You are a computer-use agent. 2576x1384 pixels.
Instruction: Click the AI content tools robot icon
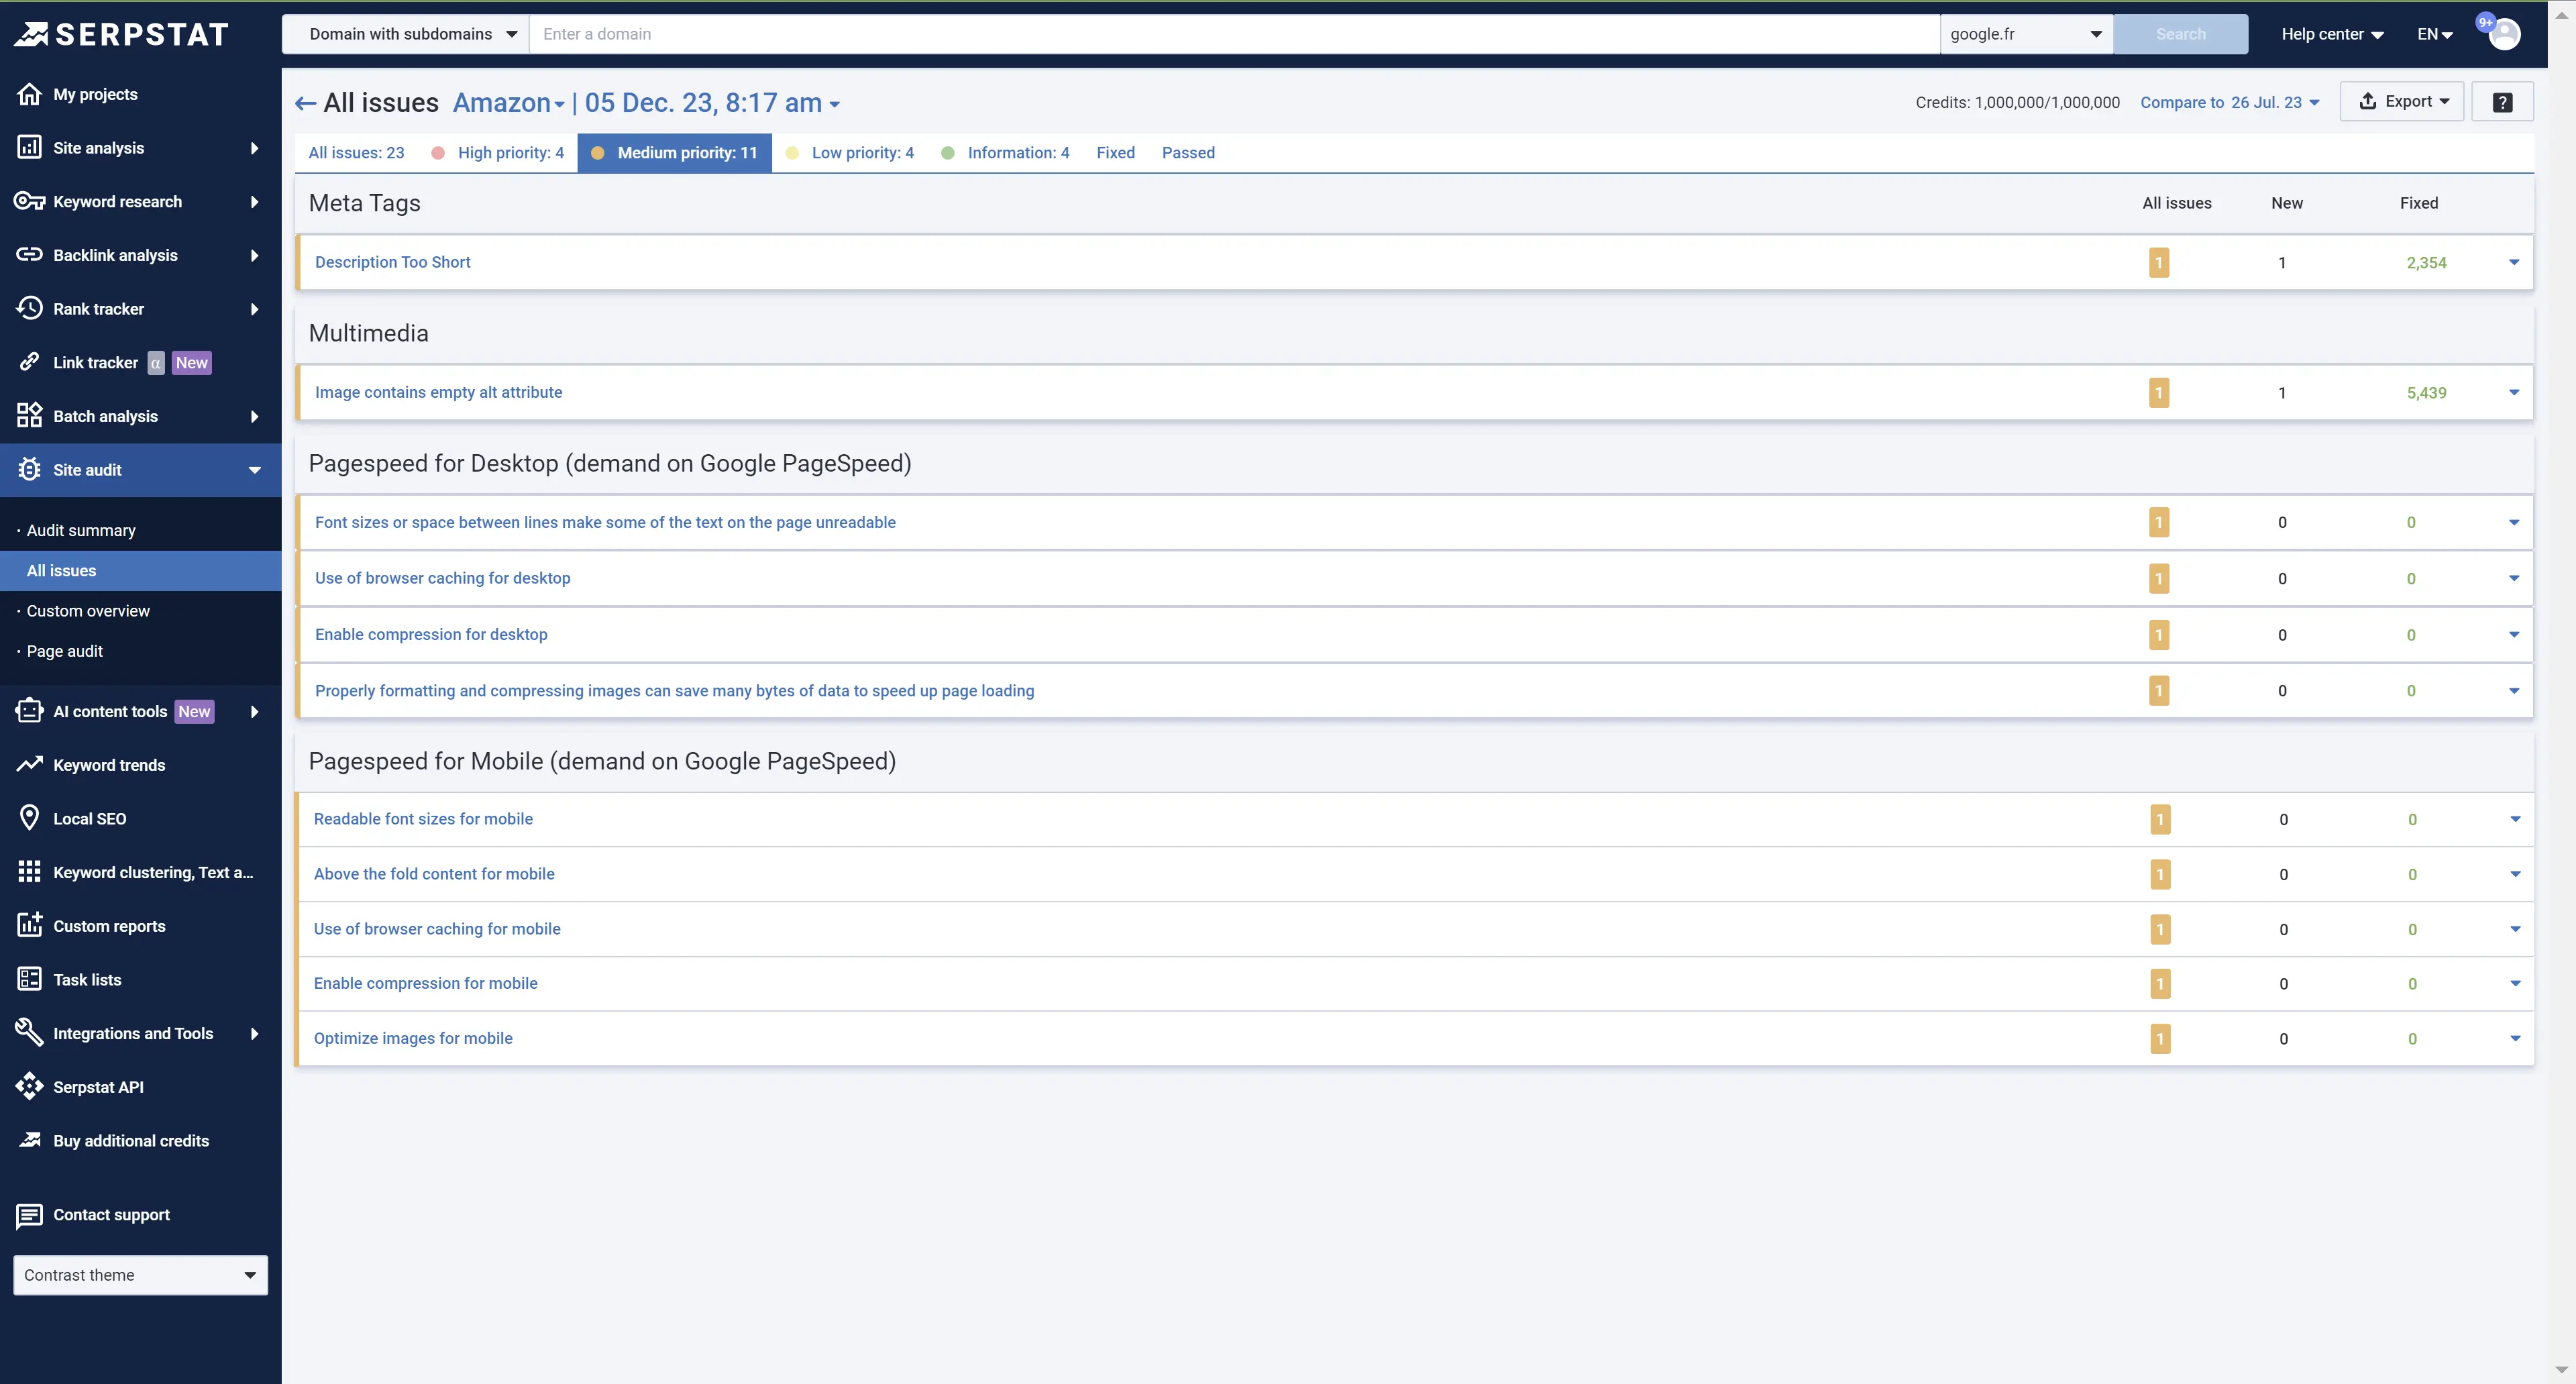29,711
